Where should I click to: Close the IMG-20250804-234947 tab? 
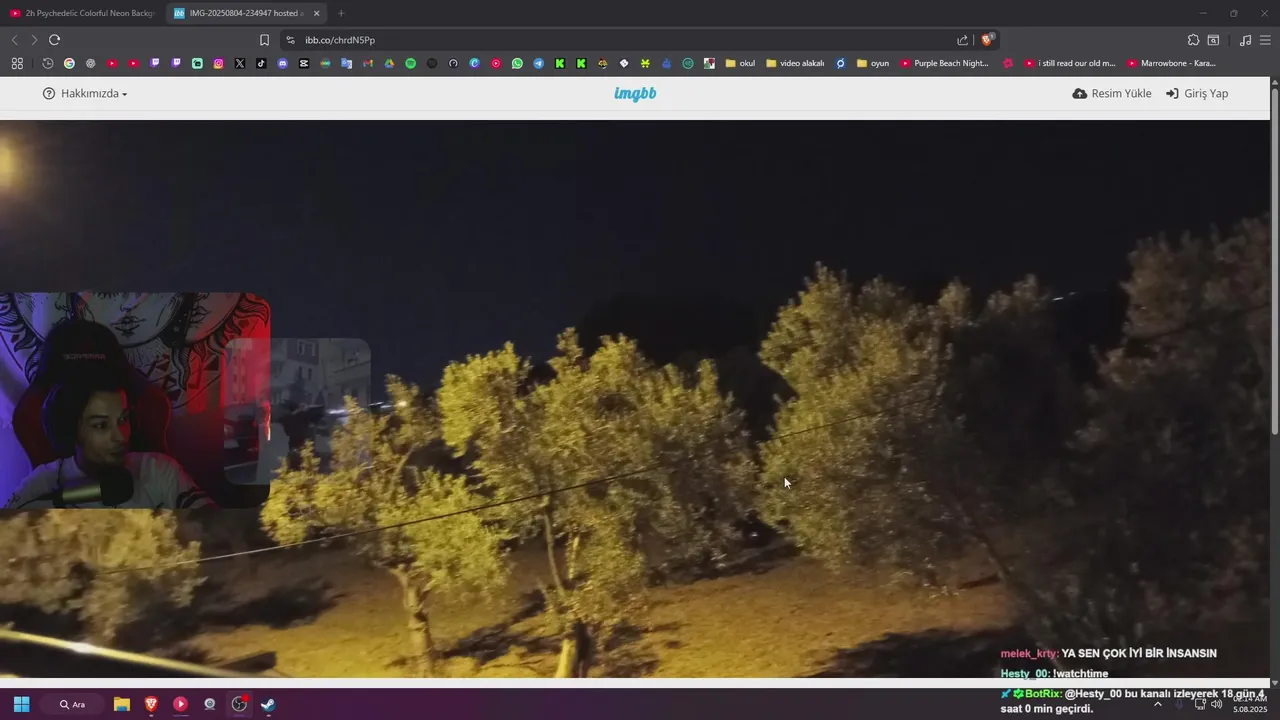(317, 13)
